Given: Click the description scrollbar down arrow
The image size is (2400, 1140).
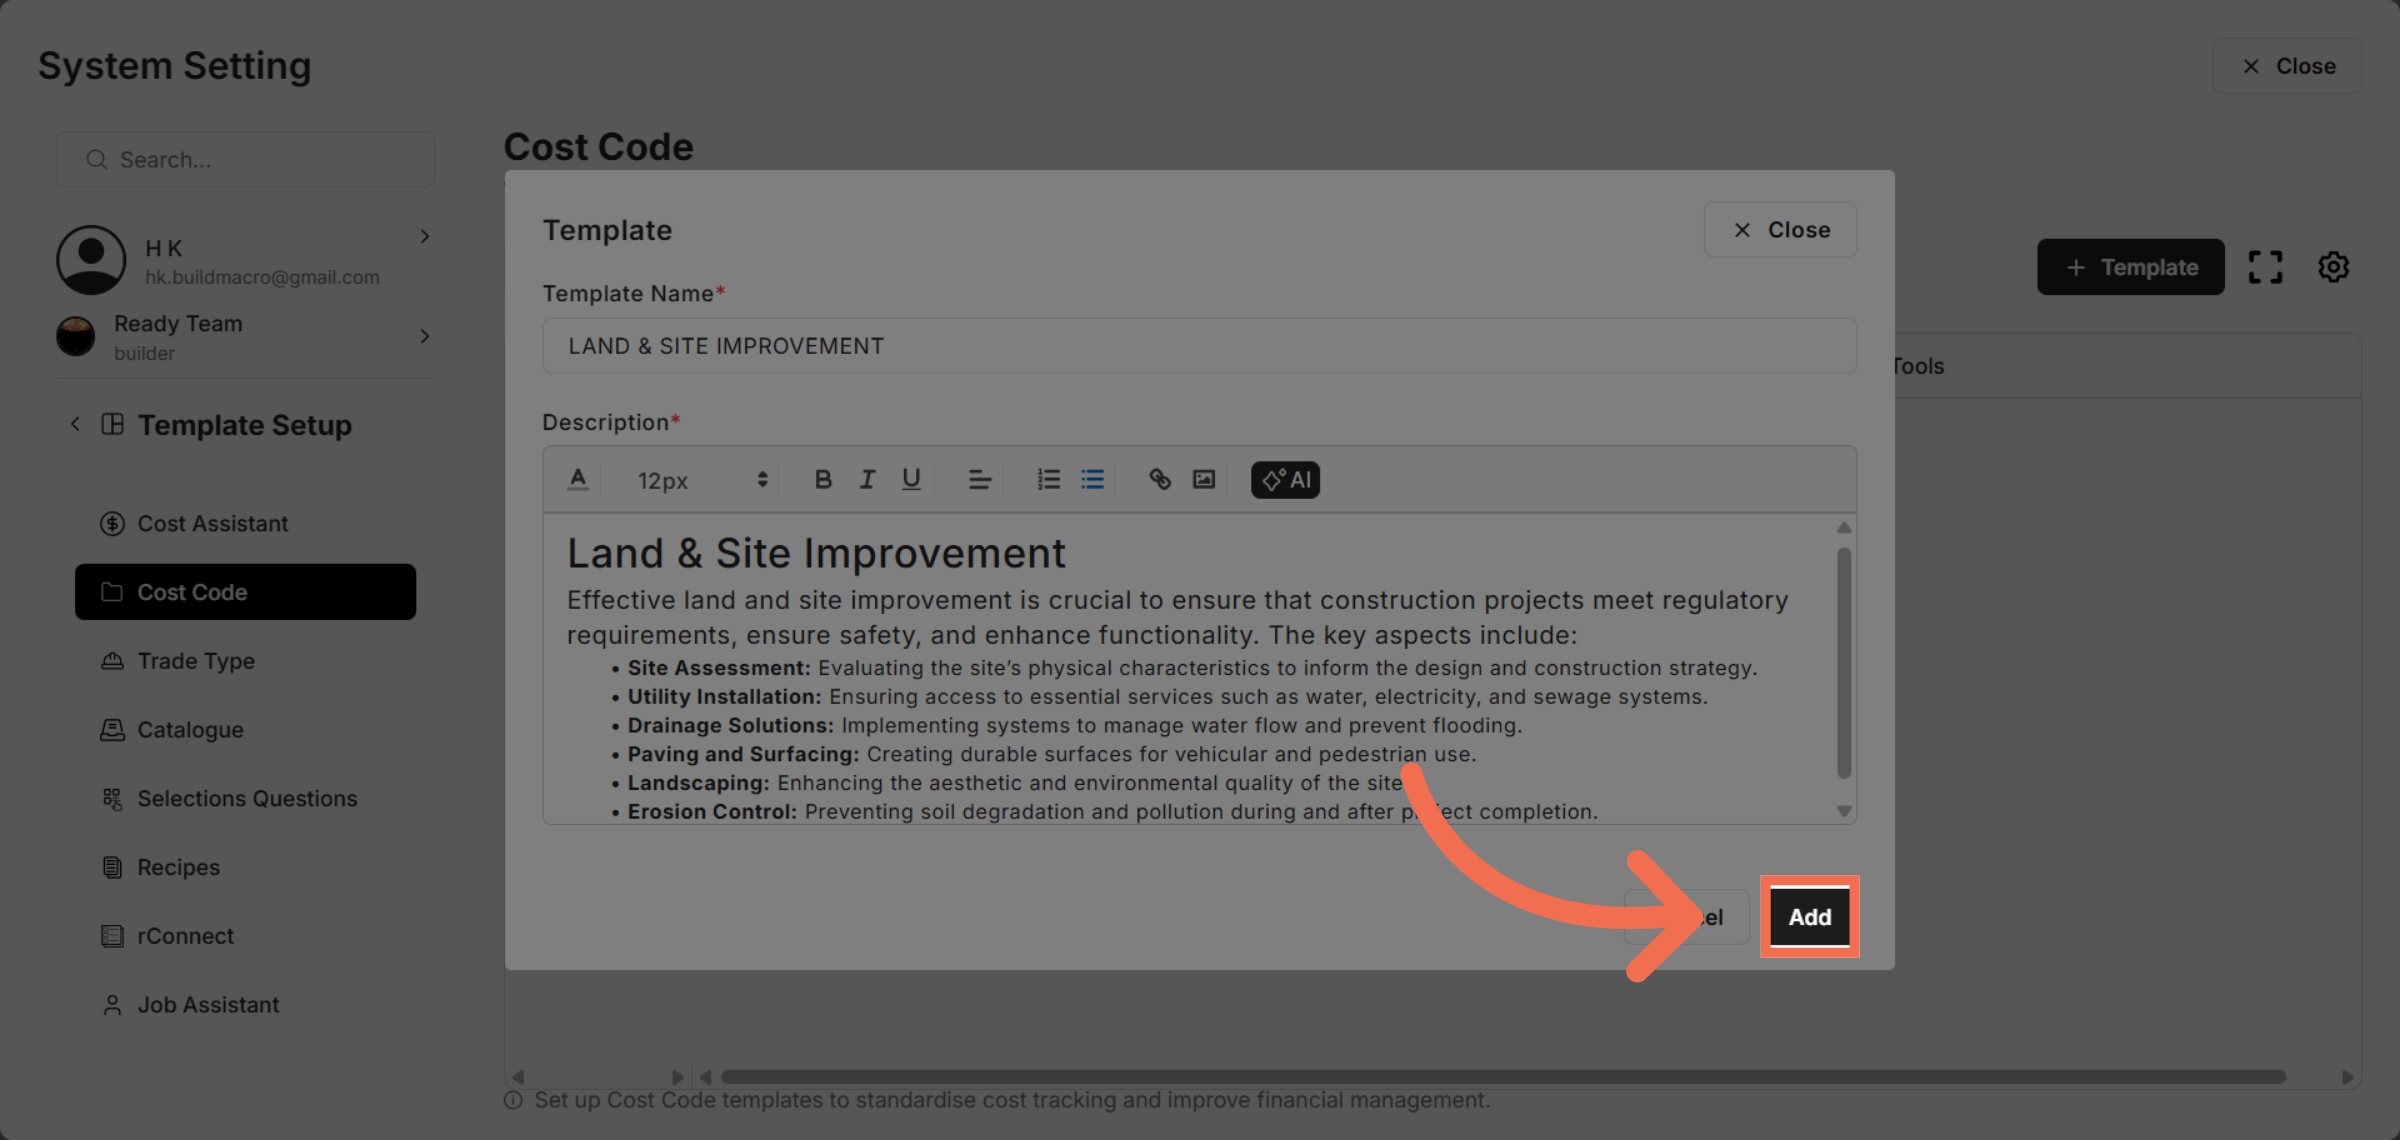Looking at the screenshot, I should [1844, 811].
